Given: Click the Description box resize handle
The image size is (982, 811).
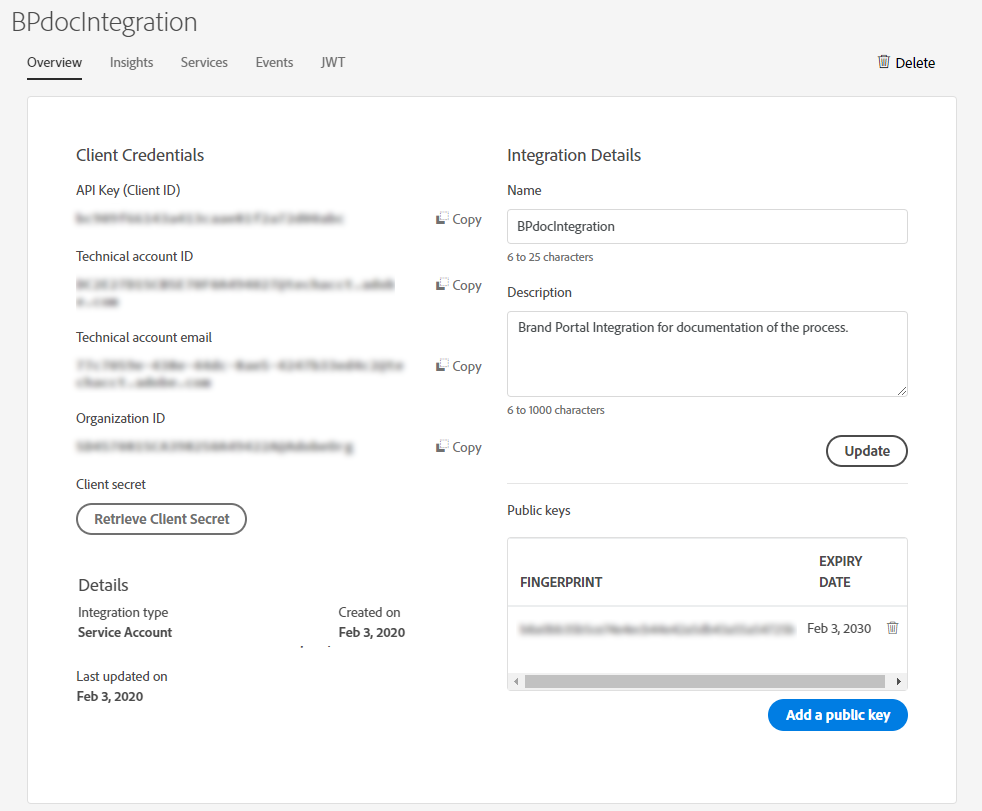Looking at the screenshot, I should [x=902, y=390].
